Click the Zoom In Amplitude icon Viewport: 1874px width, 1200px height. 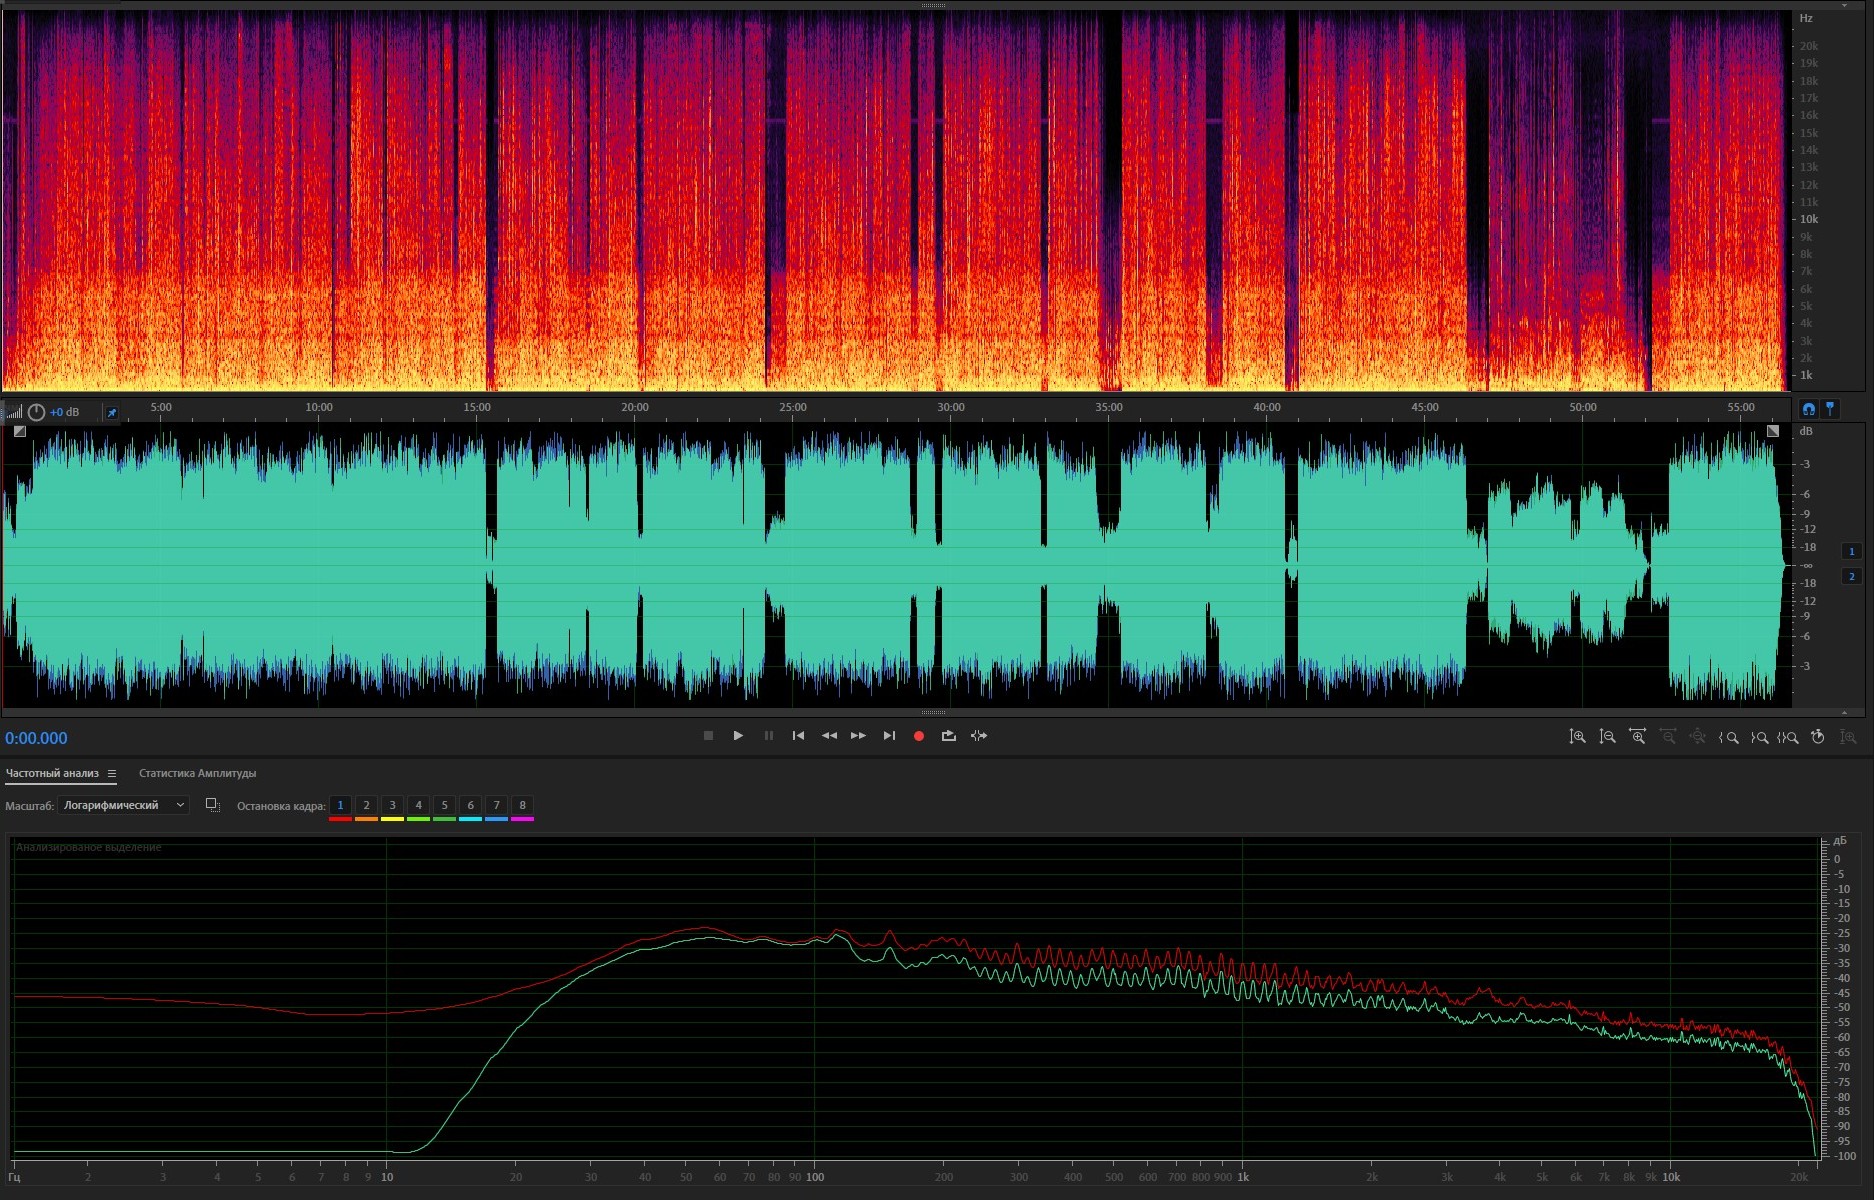[x=1577, y=737]
